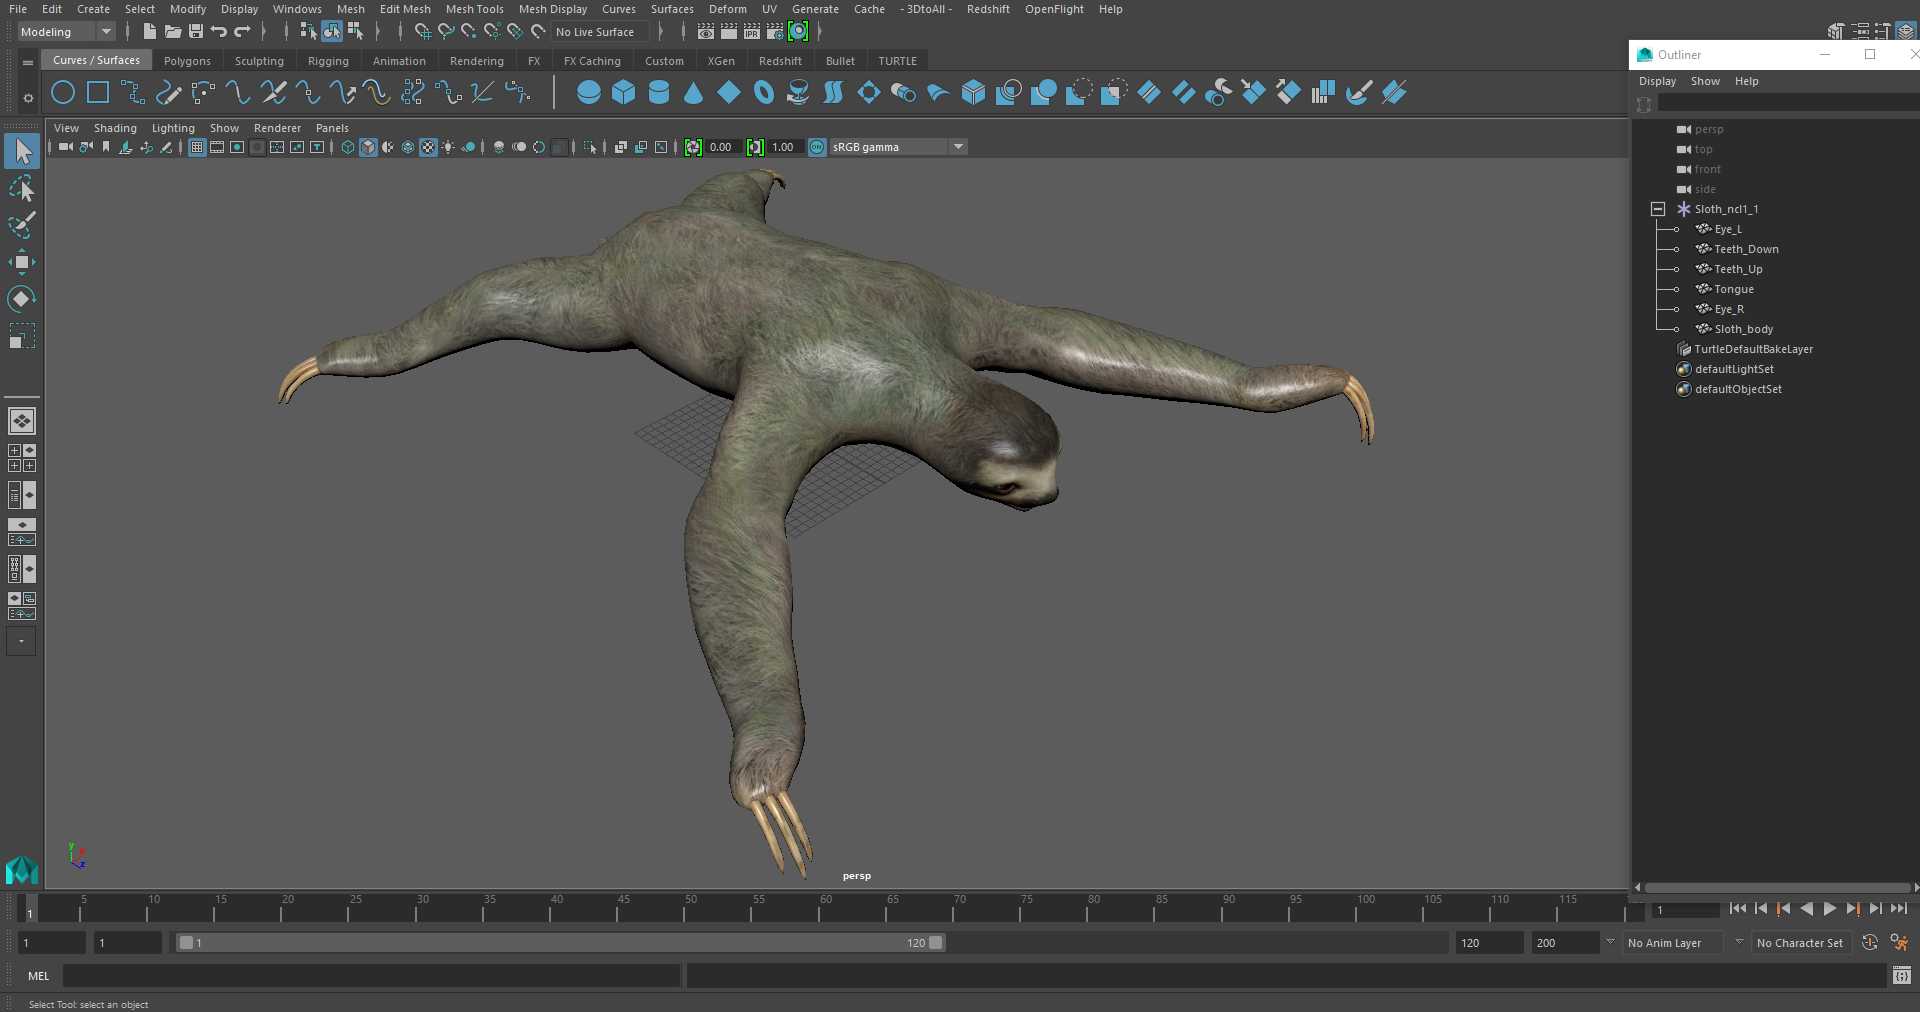Toggle the auto keyframe button
Image resolution: width=1920 pixels, height=1012 pixels.
coord(1870,943)
